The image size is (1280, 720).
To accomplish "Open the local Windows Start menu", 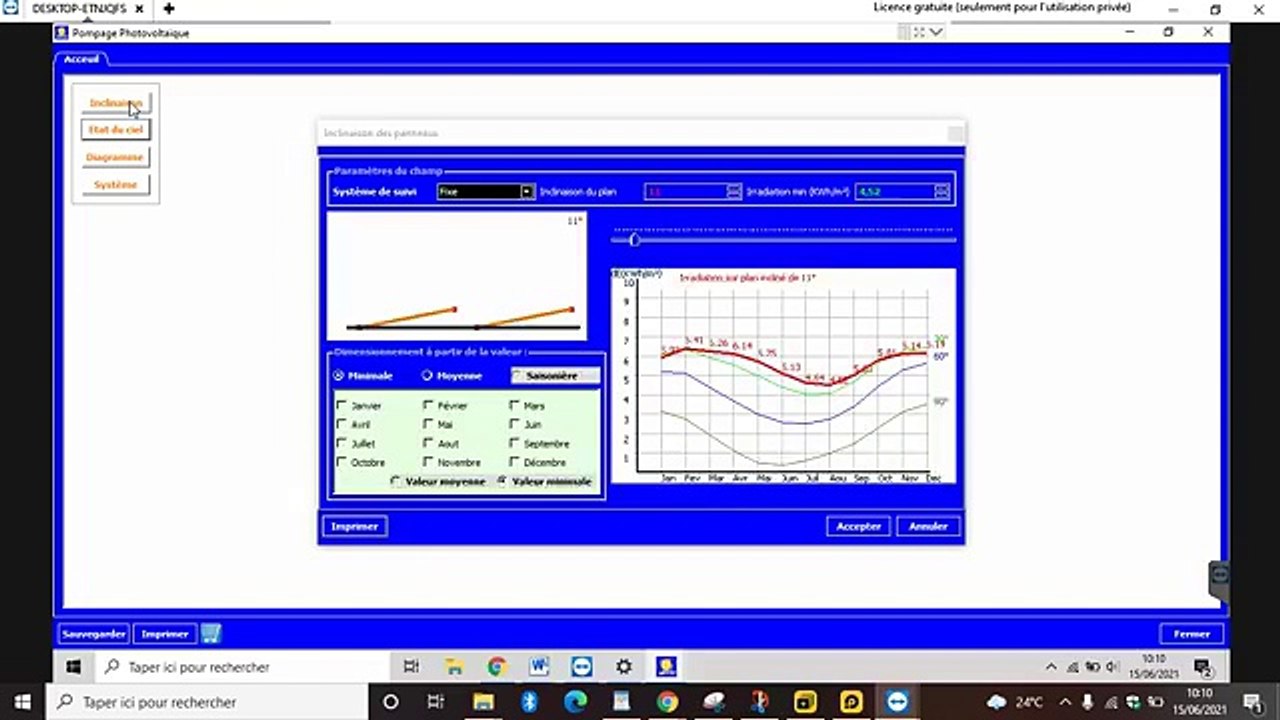I will click(23, 702).
